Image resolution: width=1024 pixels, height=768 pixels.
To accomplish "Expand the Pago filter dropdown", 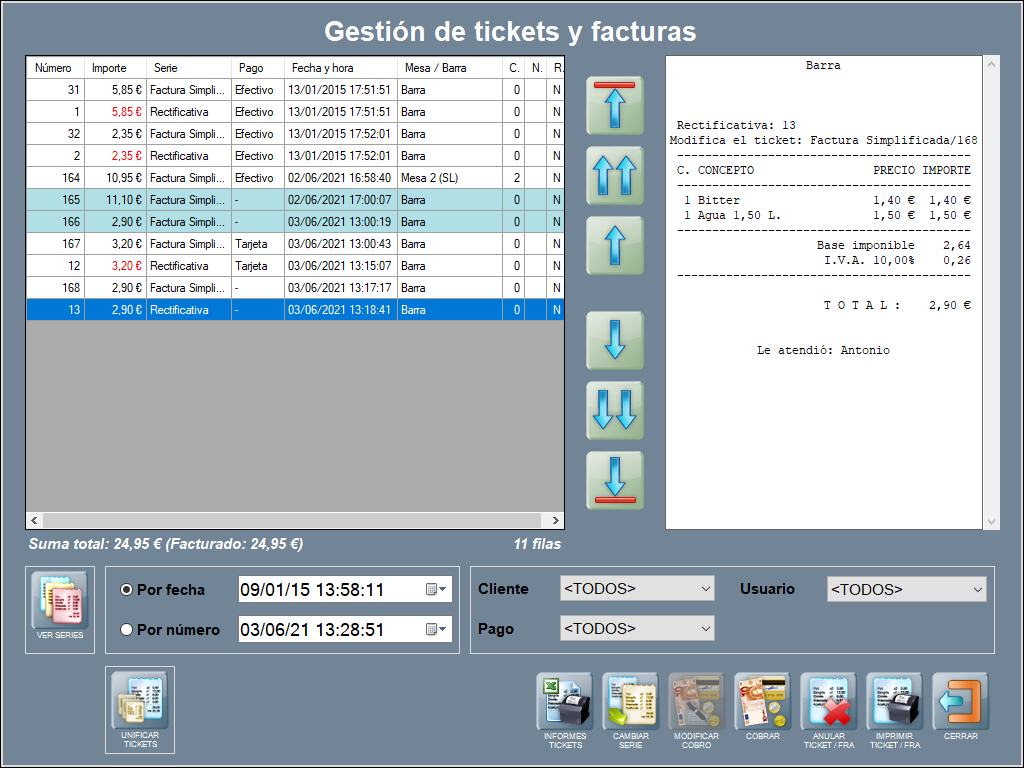I will coord(637,629).
